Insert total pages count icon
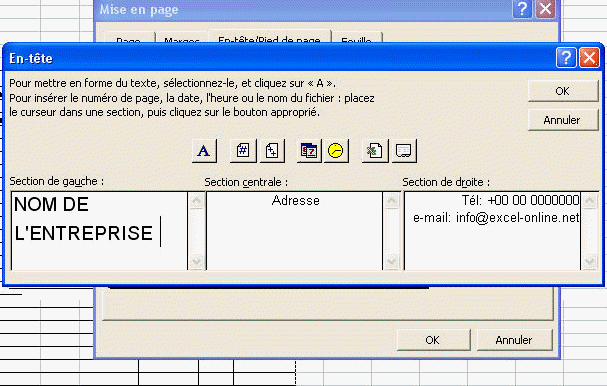 [272, 151]
